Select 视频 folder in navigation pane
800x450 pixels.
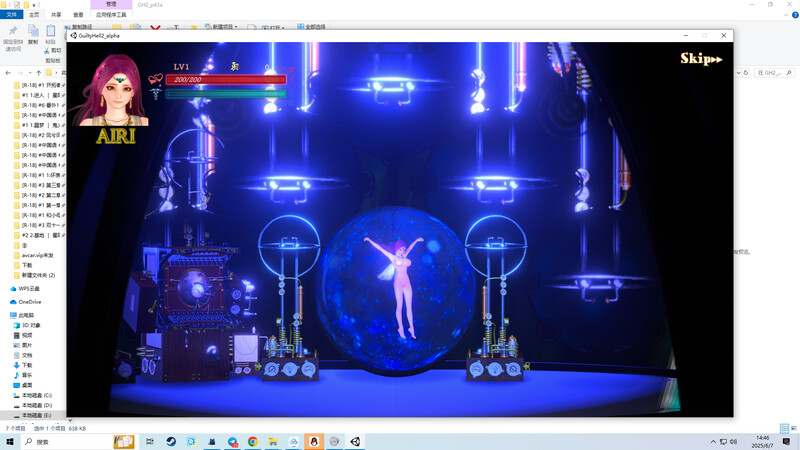(23, 335)
